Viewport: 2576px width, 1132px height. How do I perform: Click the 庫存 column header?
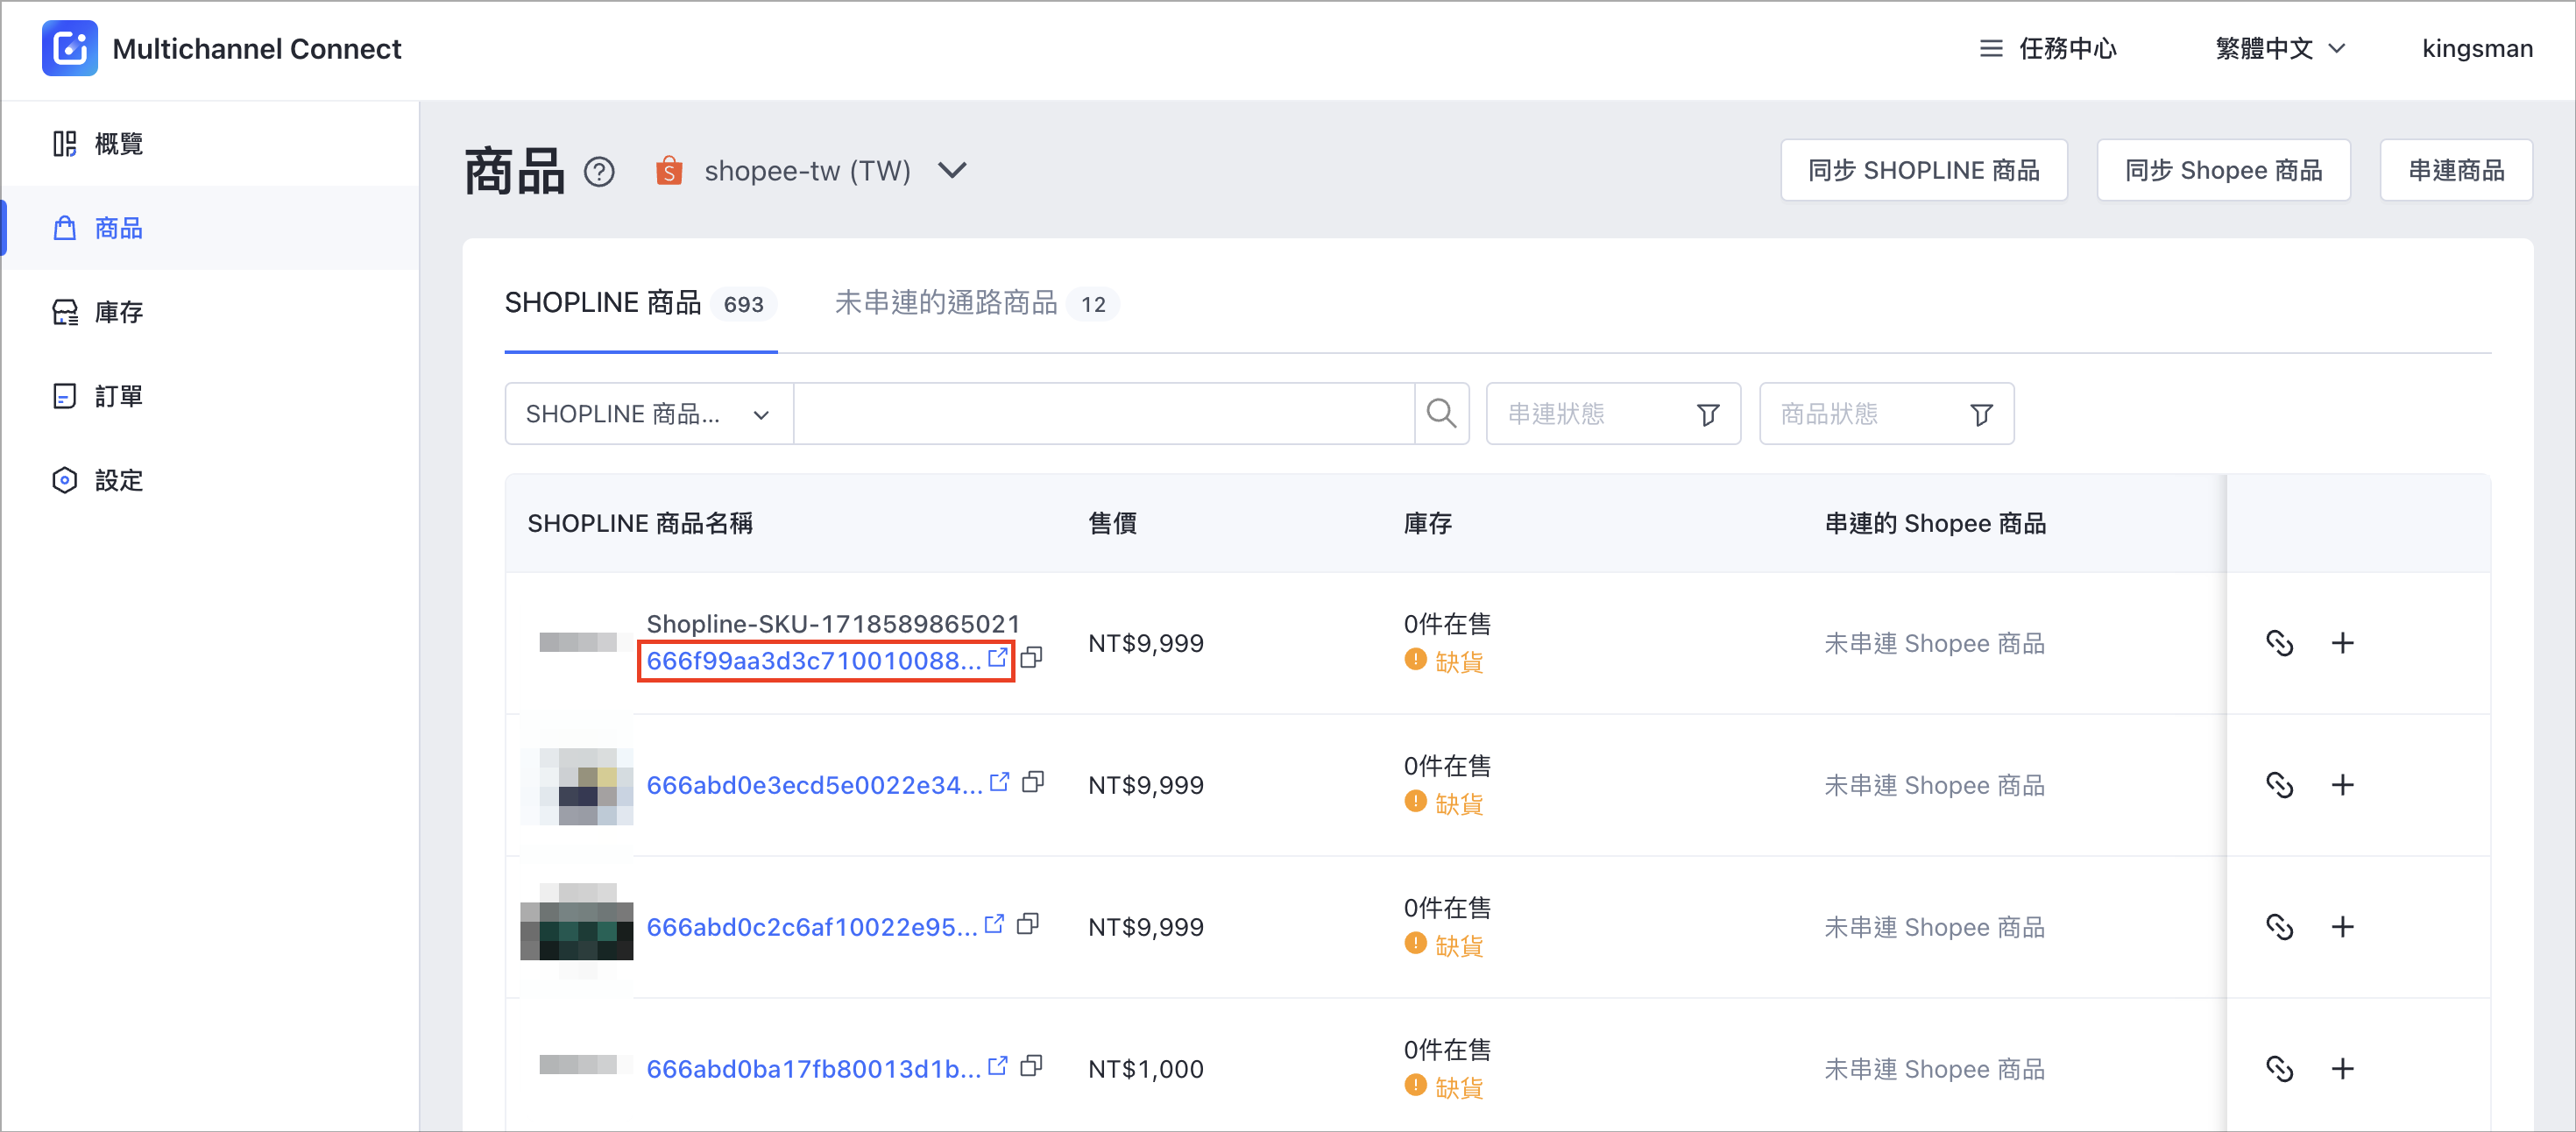click(1427, 523)
